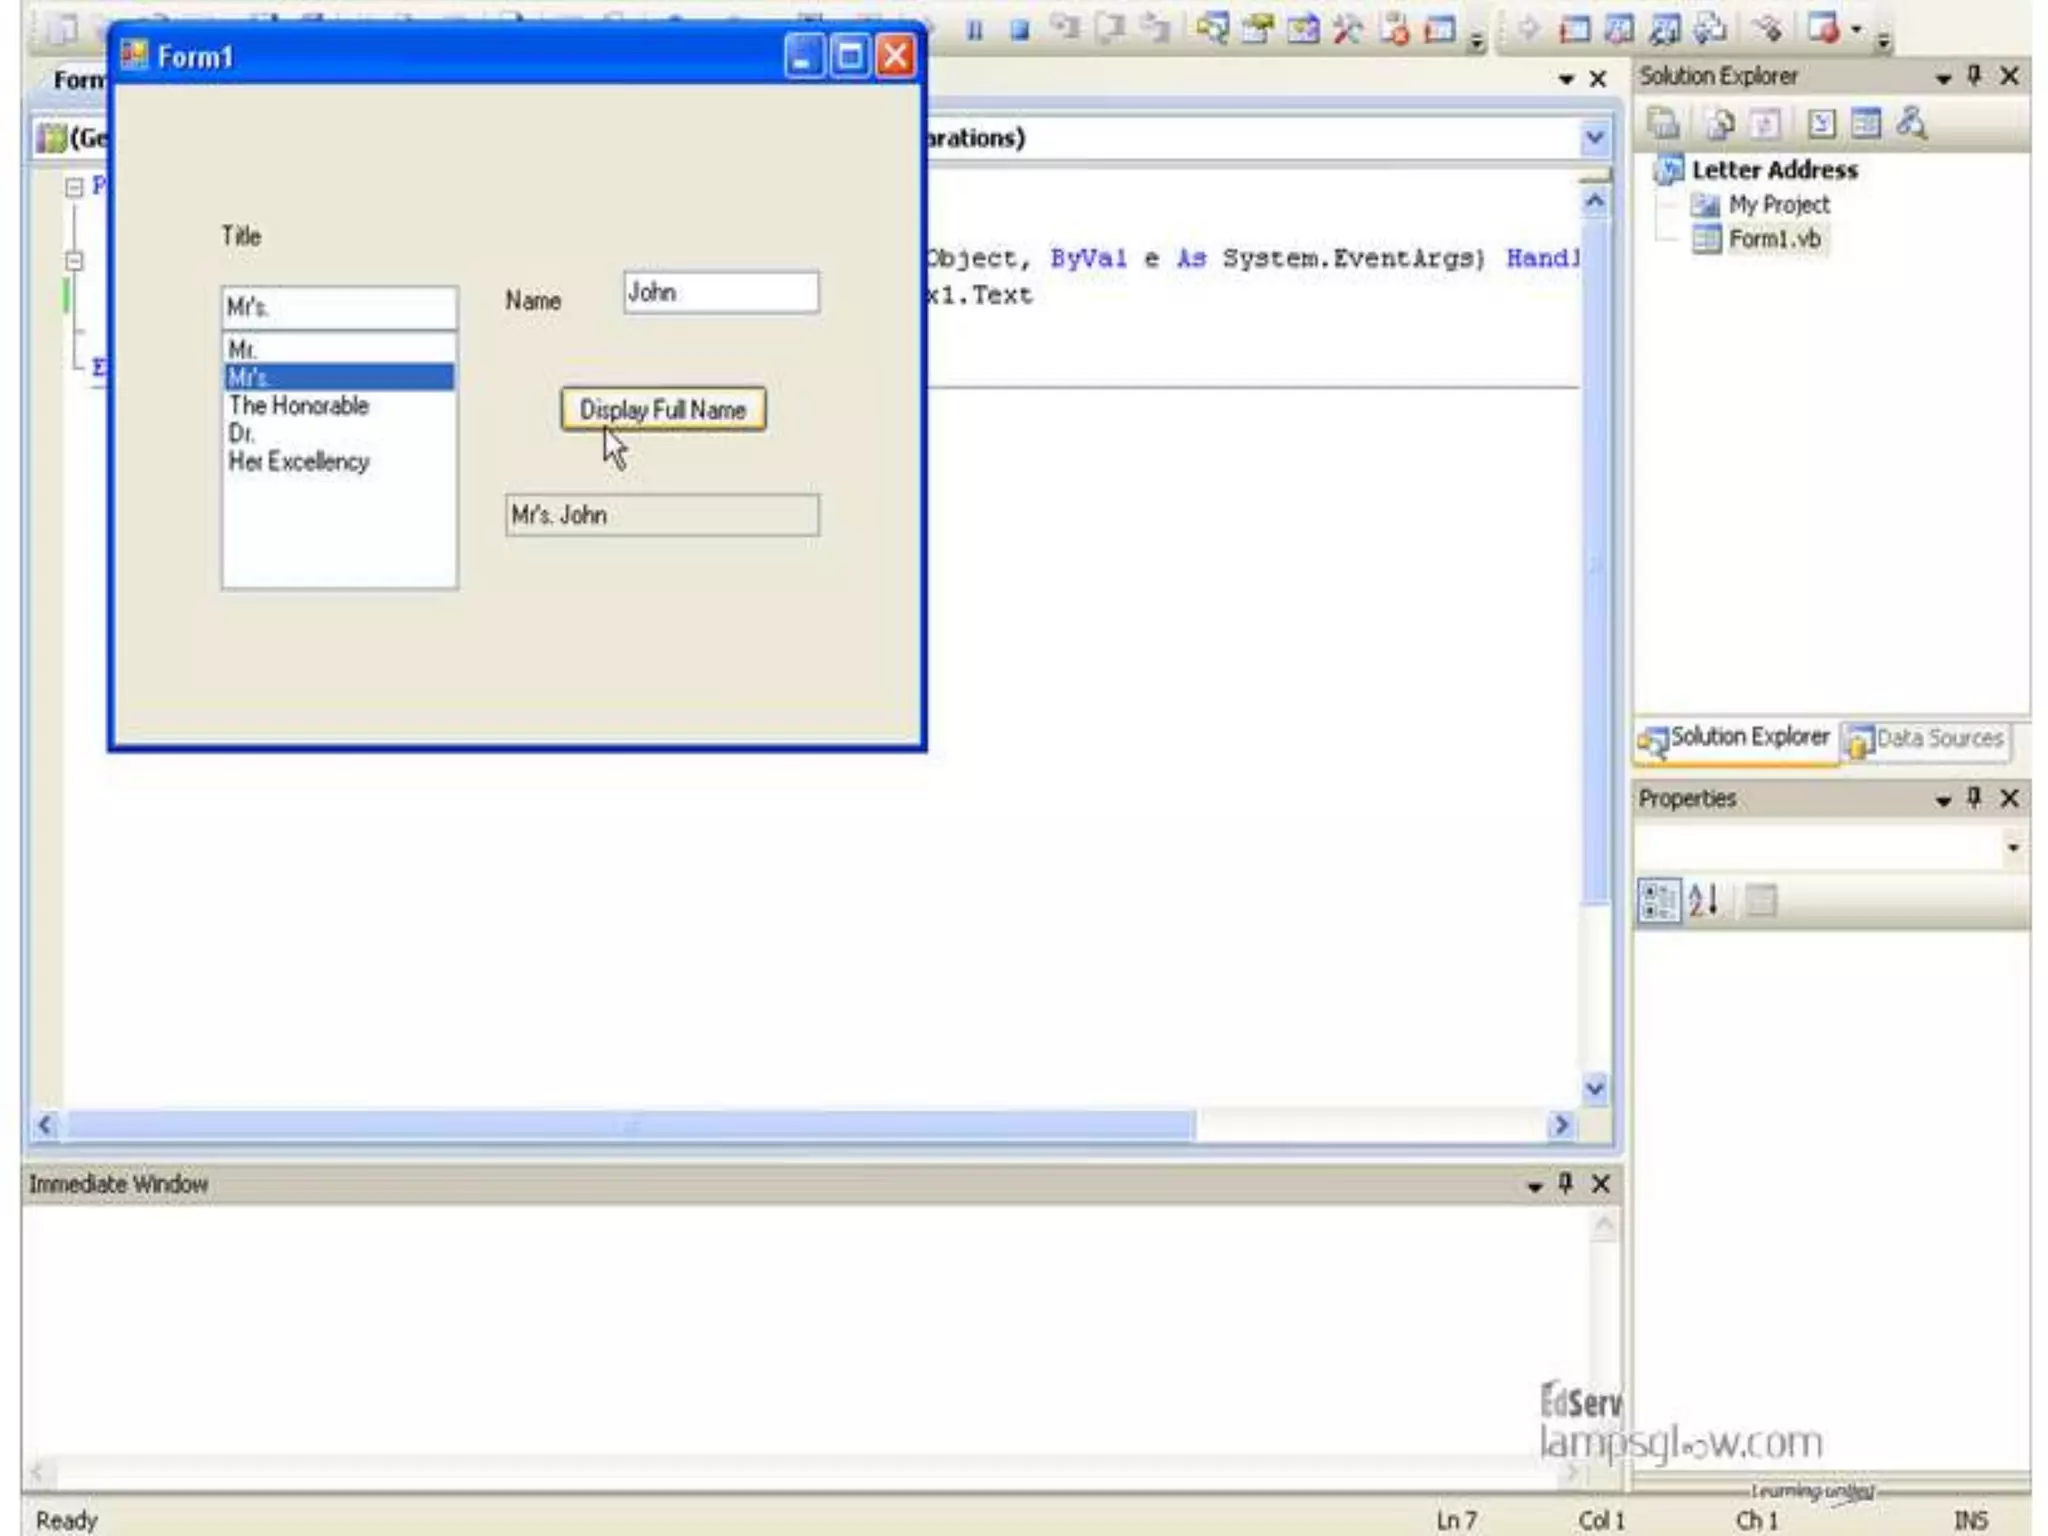Open Immediate window from toolbar icon
The height and width of the screenshot is (1536, 2048).
(1440, 29)
